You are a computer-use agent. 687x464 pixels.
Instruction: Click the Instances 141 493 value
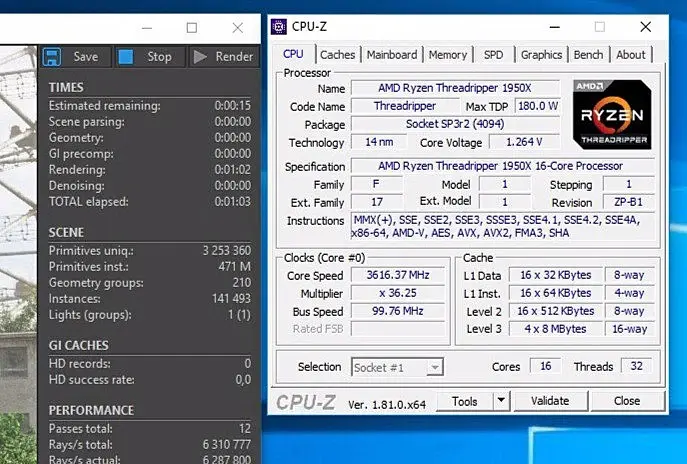coord(231,299)
